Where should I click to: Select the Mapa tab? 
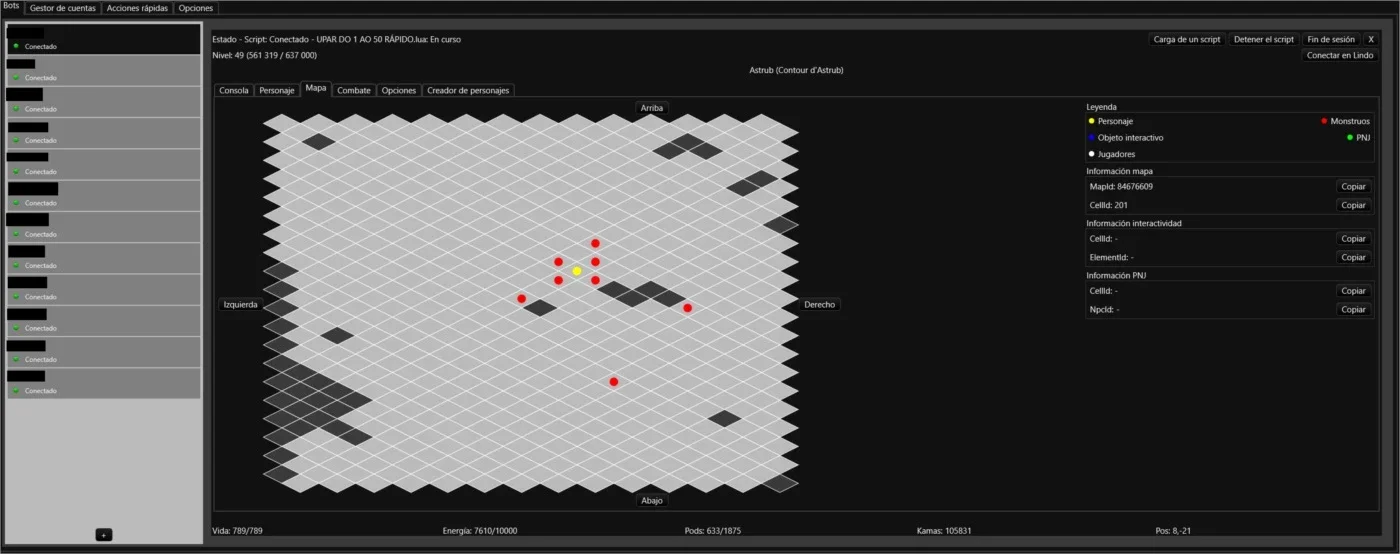click(316, 89)
